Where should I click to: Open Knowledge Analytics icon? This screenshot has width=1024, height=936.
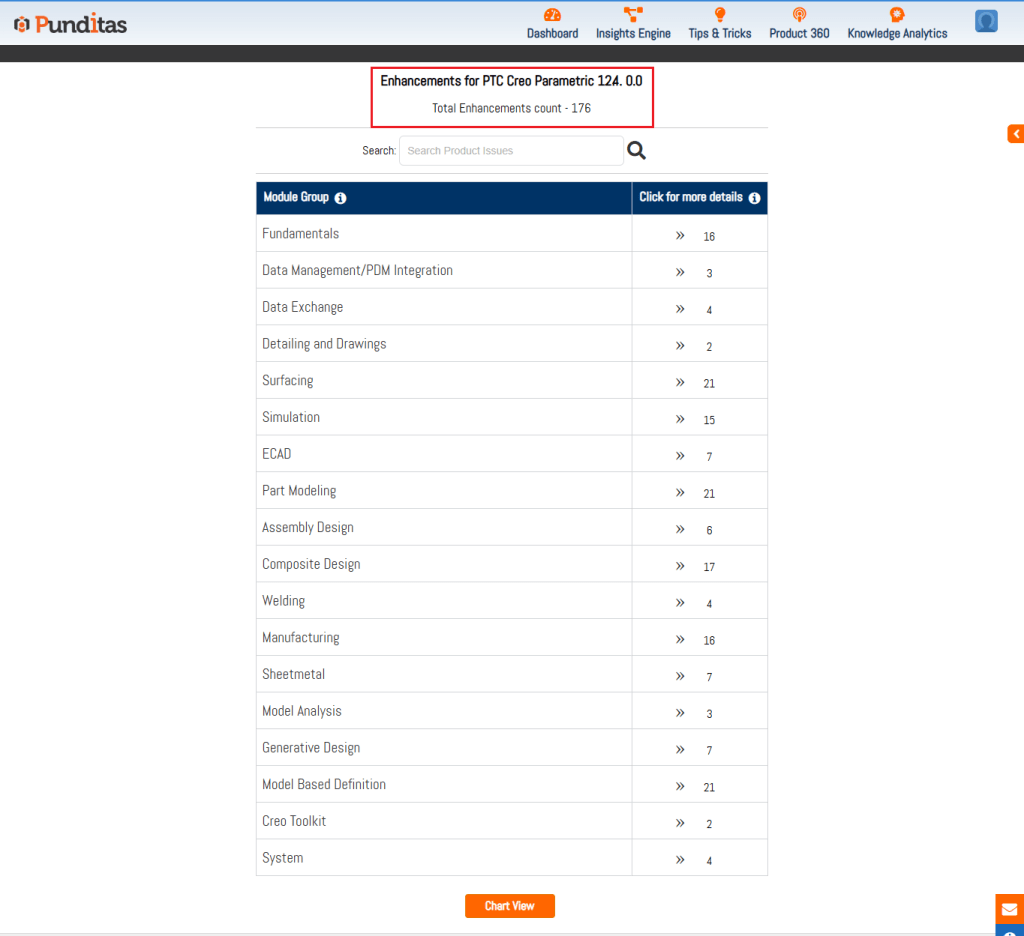click(897, 15)
